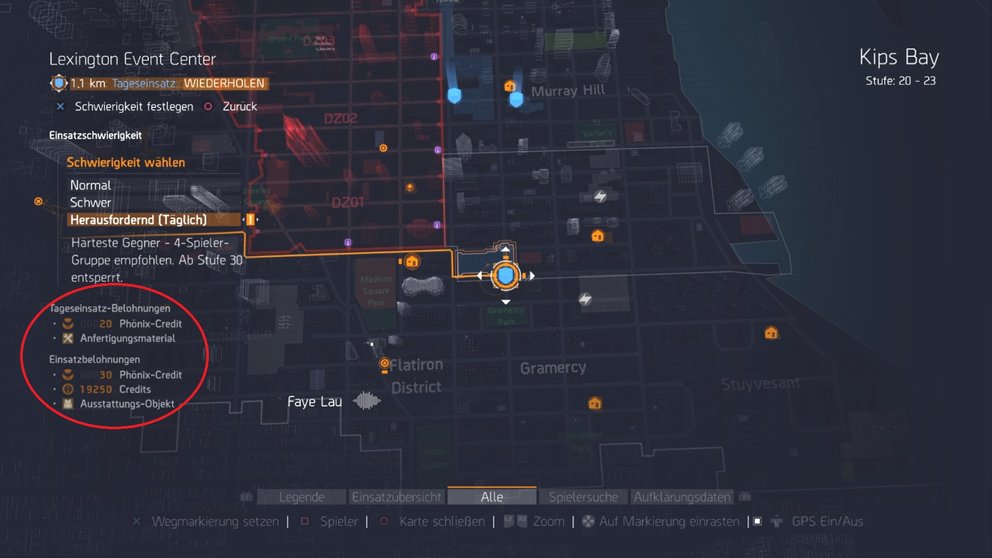Click the highlighted Lexington mission shield cursor
992x558 pixels.
[505, 276]
